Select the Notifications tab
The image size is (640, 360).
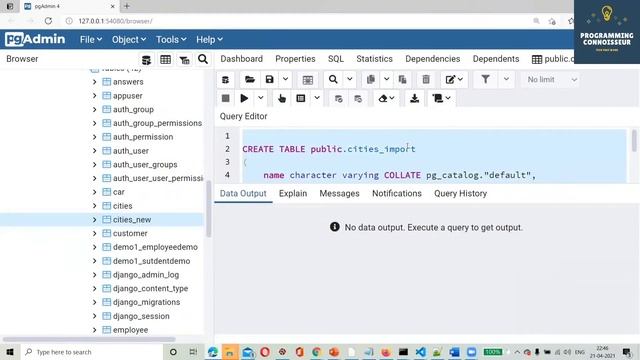click(397, 193)
